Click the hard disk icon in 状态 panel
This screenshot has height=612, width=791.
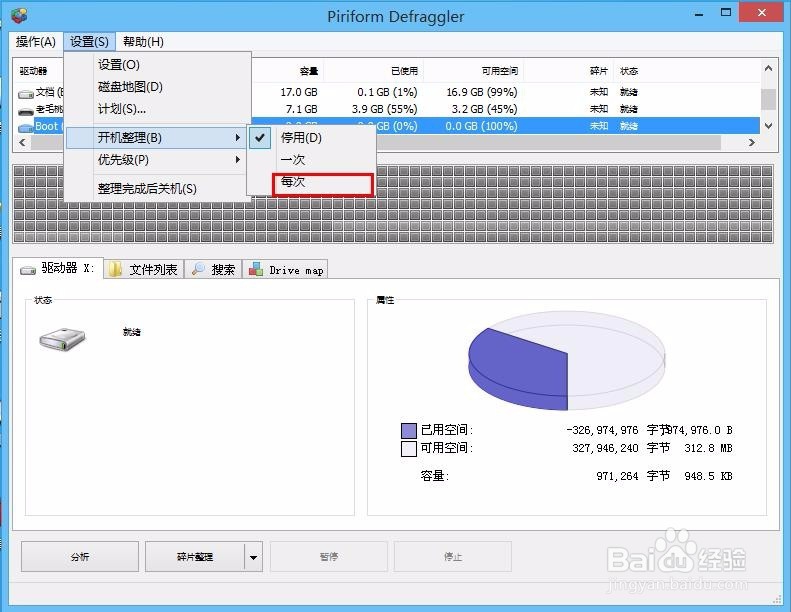click(63, 339)
